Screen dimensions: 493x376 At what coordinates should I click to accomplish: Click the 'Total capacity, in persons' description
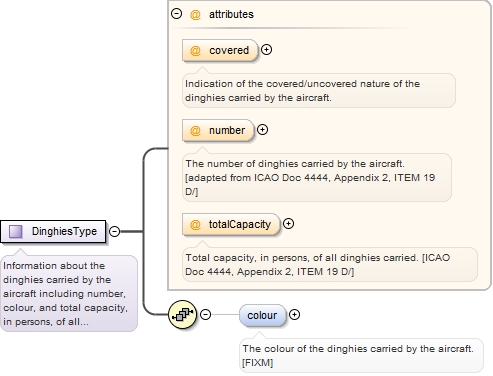pos(330,264)
